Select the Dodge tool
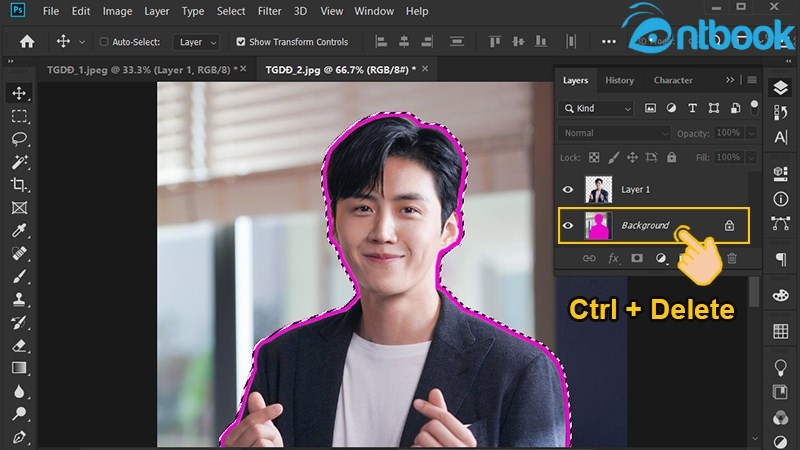This screenshot has width=800, height=450. click(x=19, y=414)
